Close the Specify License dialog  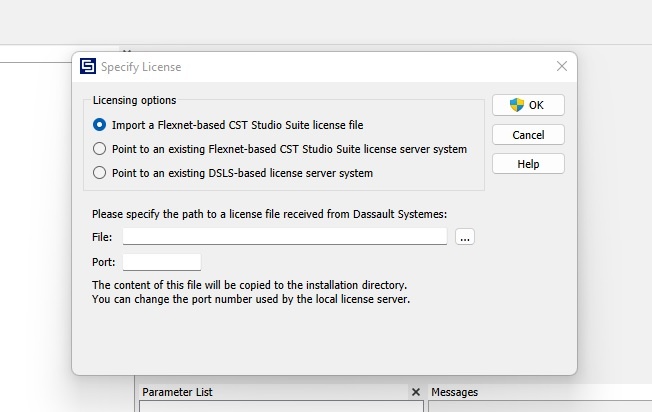click(x=561, y=67)
